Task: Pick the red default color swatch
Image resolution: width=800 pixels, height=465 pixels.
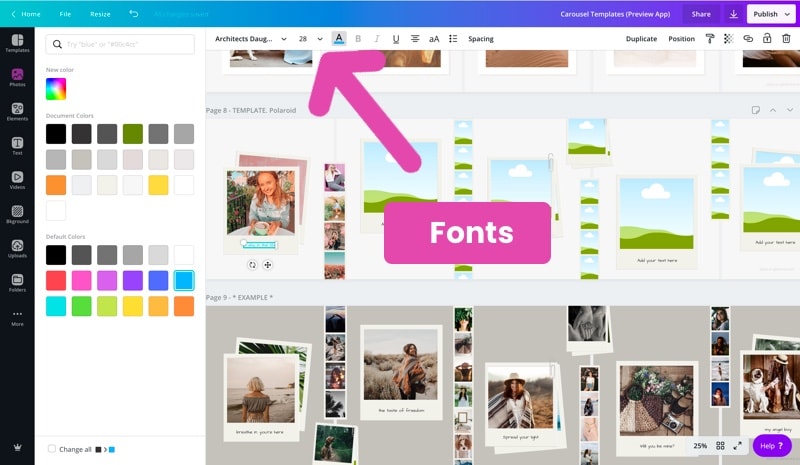Action: point(56,280)
